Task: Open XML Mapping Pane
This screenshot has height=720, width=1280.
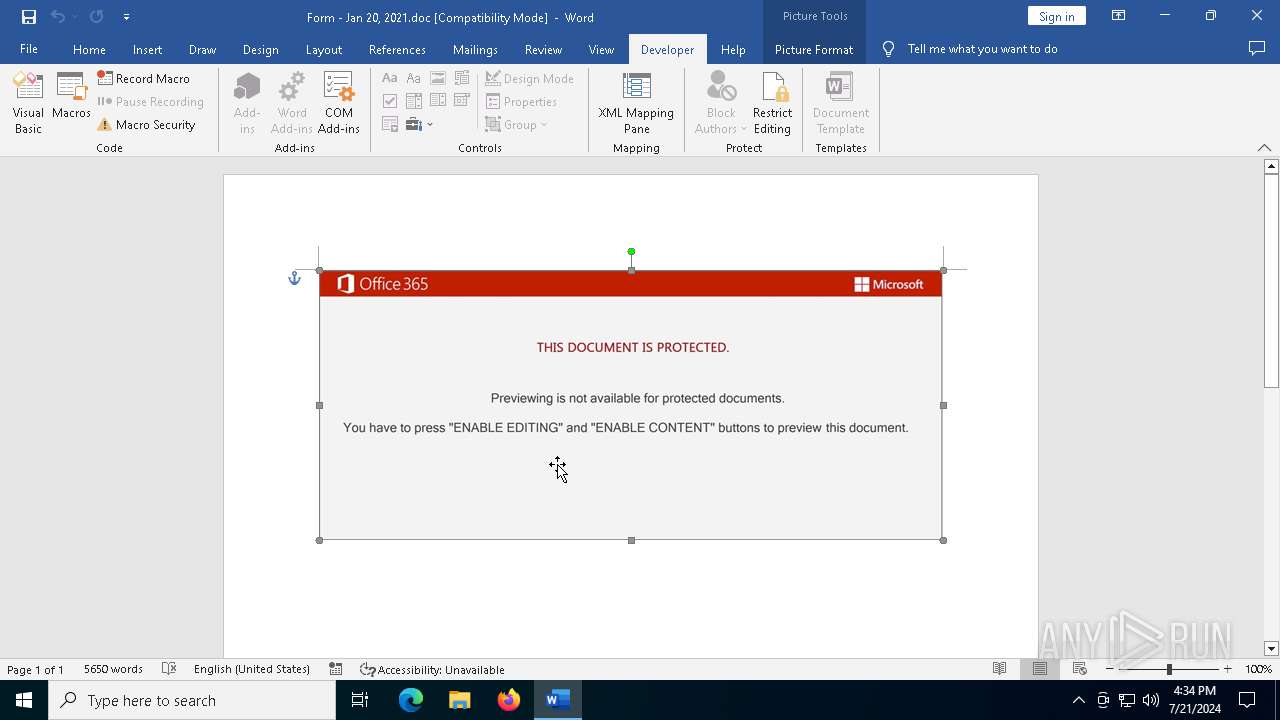Action: (636, 103)
